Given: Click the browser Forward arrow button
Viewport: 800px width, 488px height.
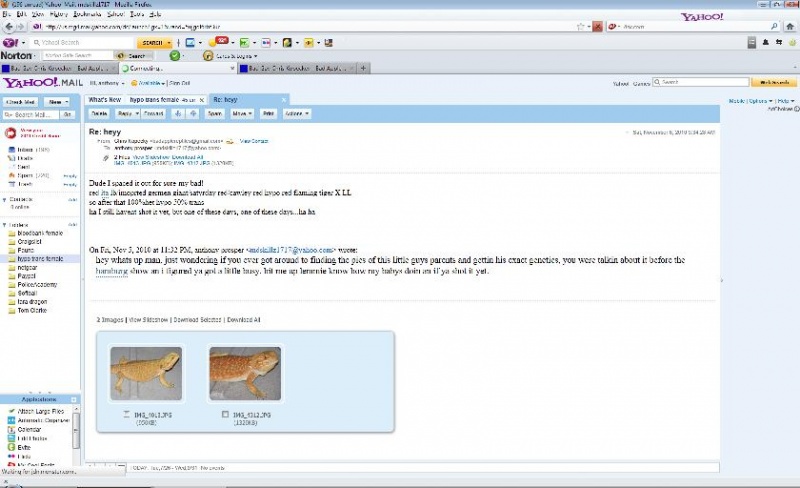Looking at the screenshot, I should [x=20, y=27].
